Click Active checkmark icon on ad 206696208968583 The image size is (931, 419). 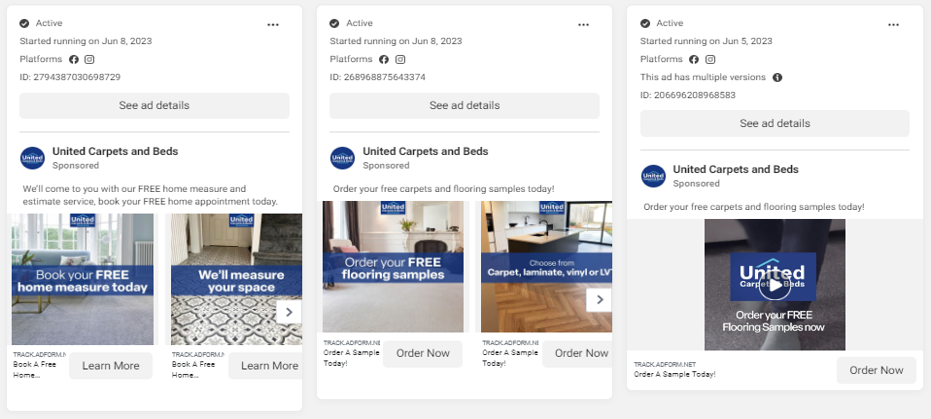click(645, 23)
